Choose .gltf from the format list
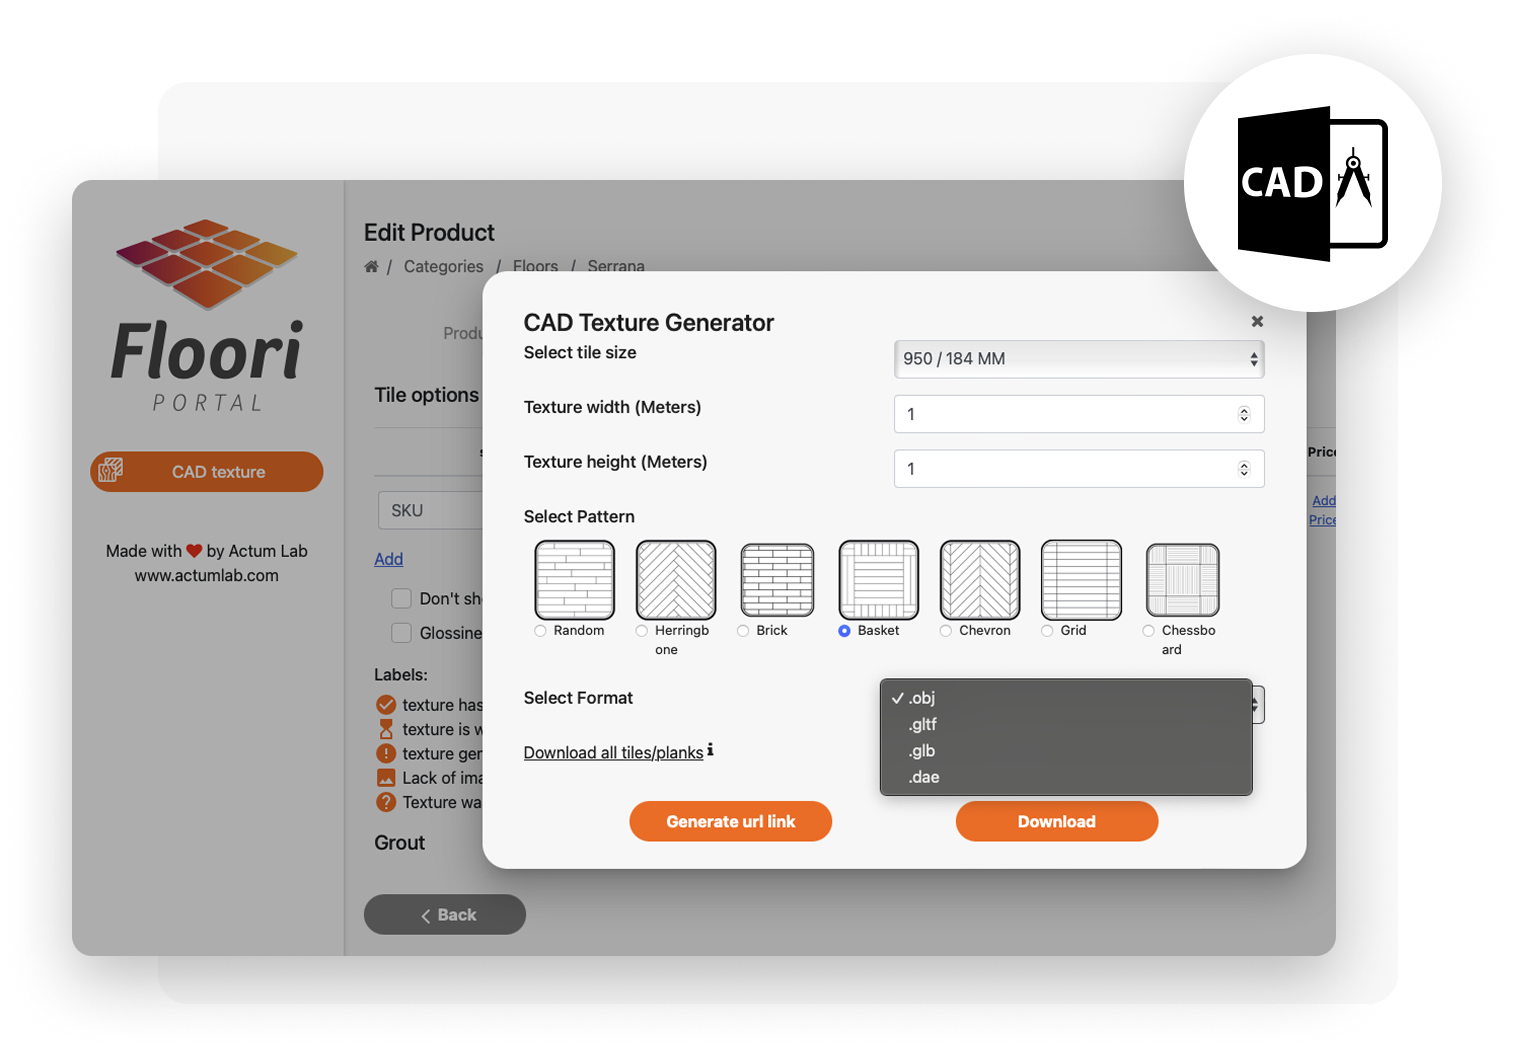 pos(923,724)
